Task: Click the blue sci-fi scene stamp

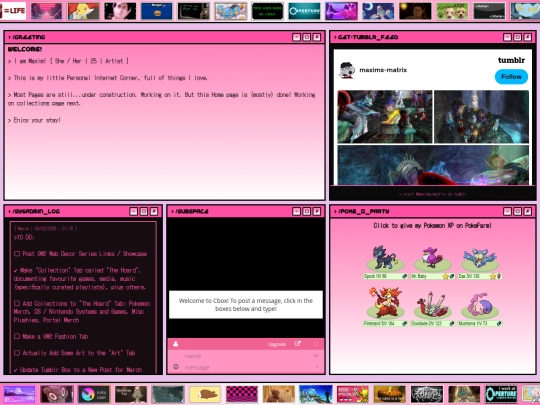Action: (315, 394)
